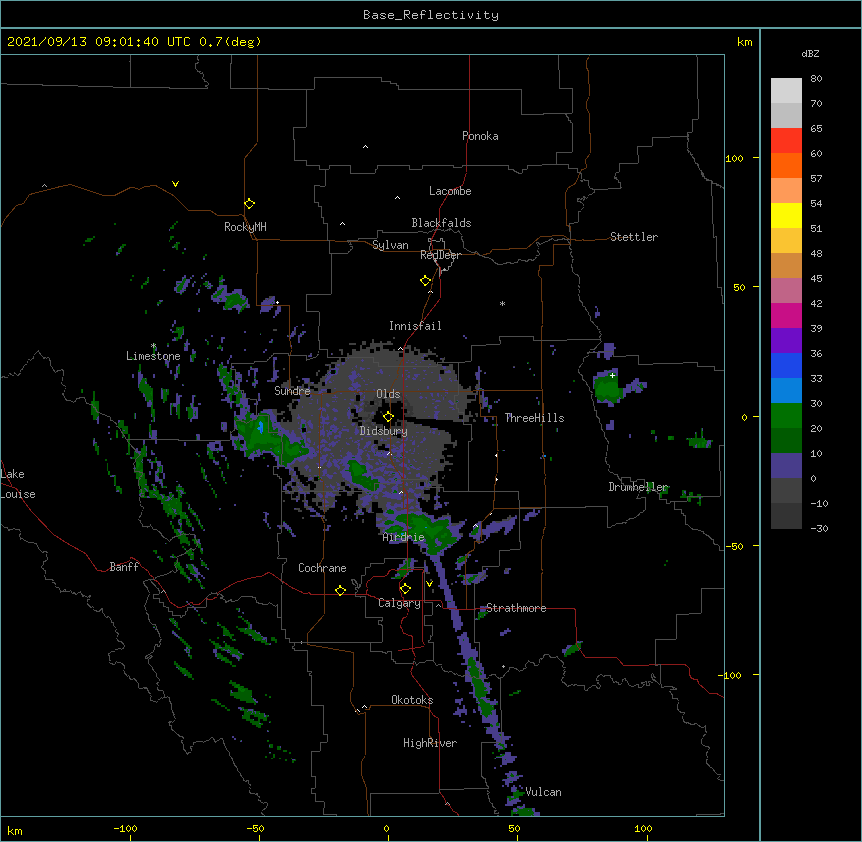Click the Limestone label
The height and width of the screenshot is (842, 862).
tap(153, 356)
